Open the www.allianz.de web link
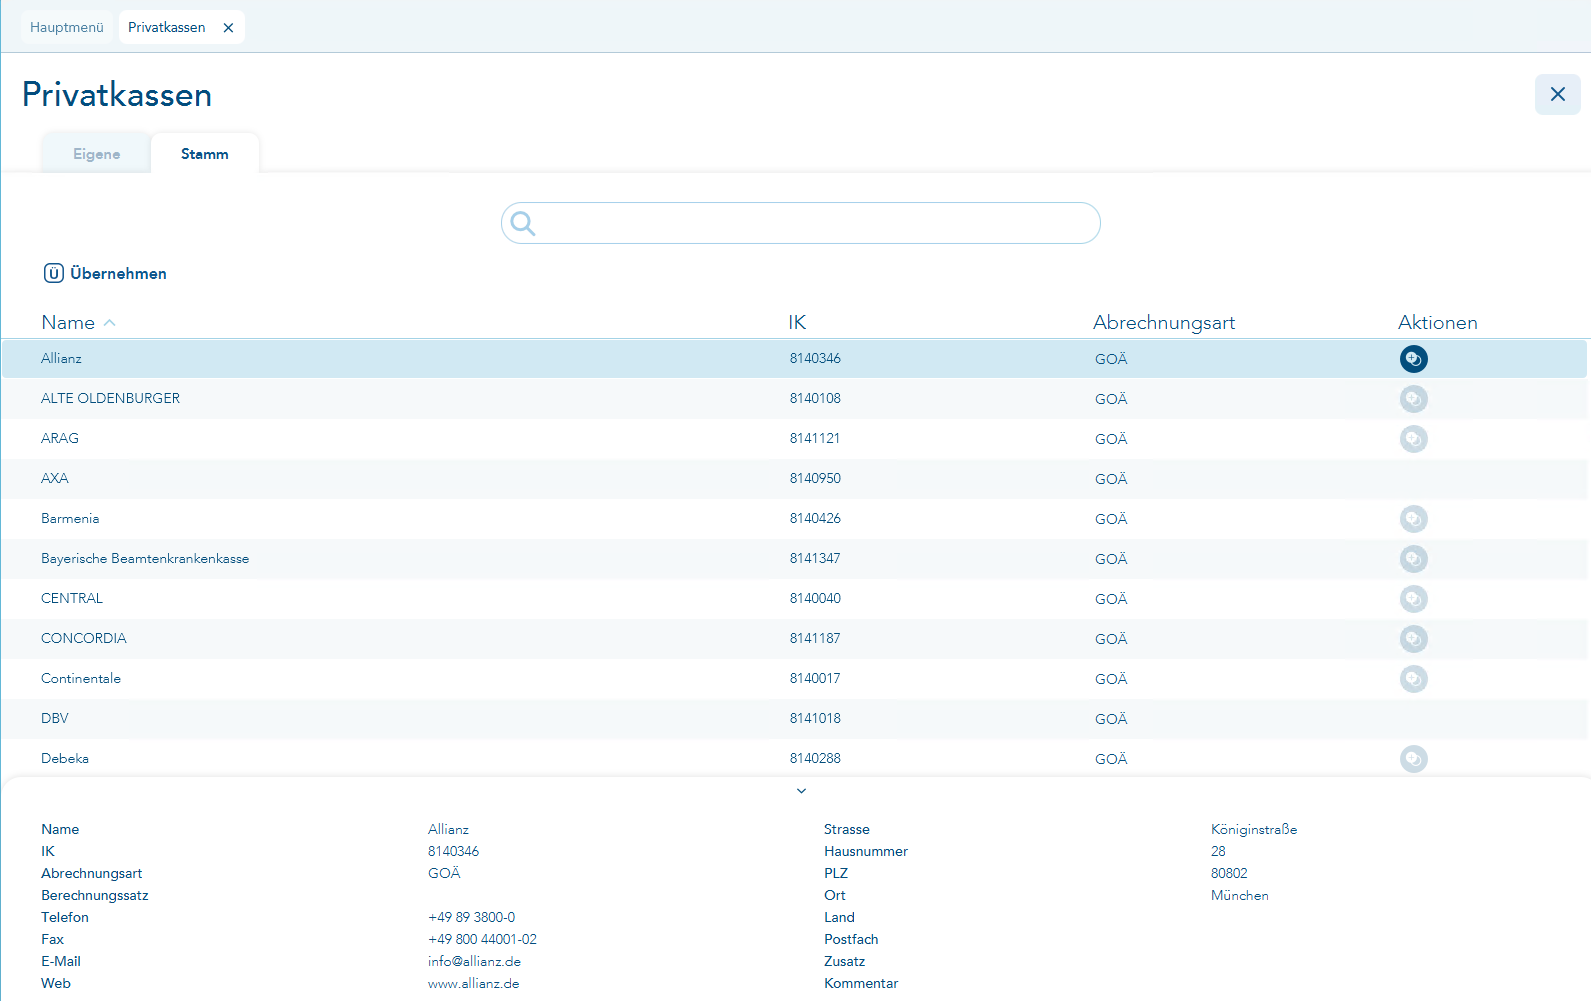Viewport: 1591px width, 1001px height. [x=473, y=983]
